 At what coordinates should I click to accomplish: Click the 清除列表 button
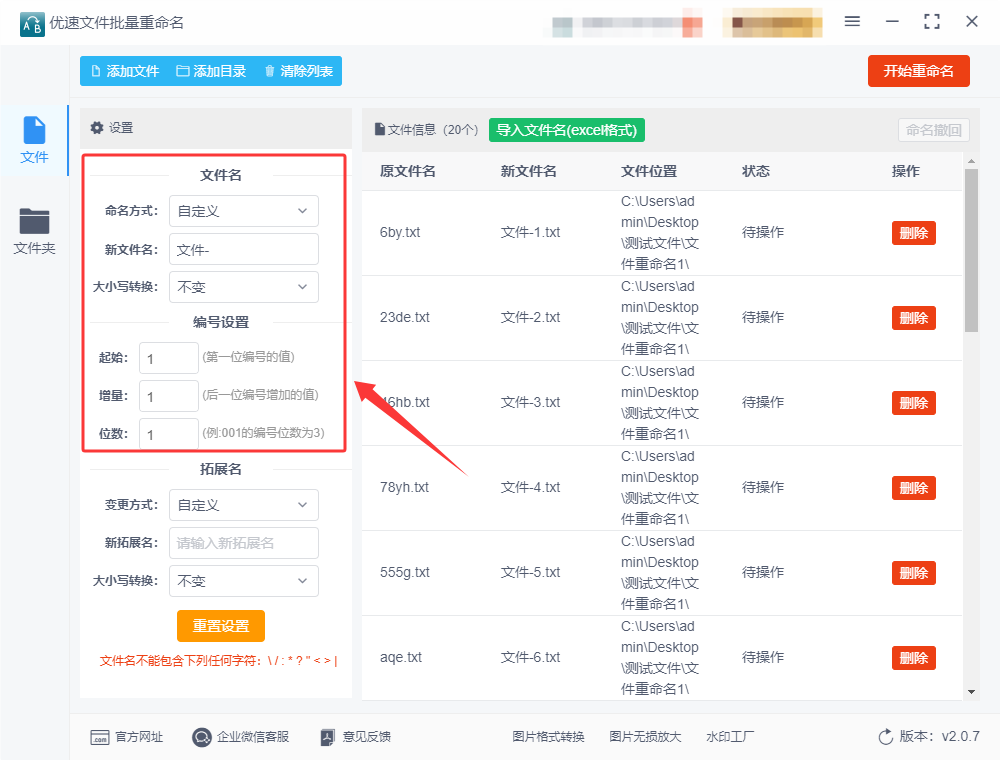[298, 71]
